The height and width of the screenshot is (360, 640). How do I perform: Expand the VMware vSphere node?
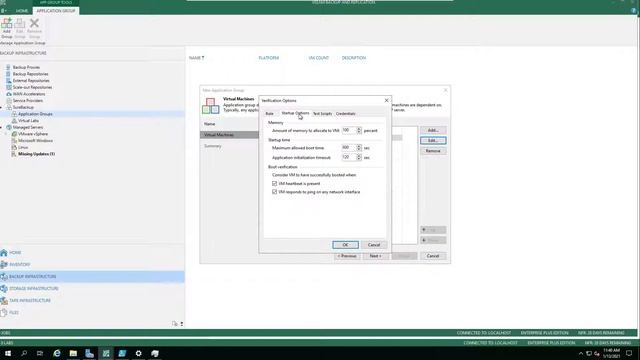(7, 134)
